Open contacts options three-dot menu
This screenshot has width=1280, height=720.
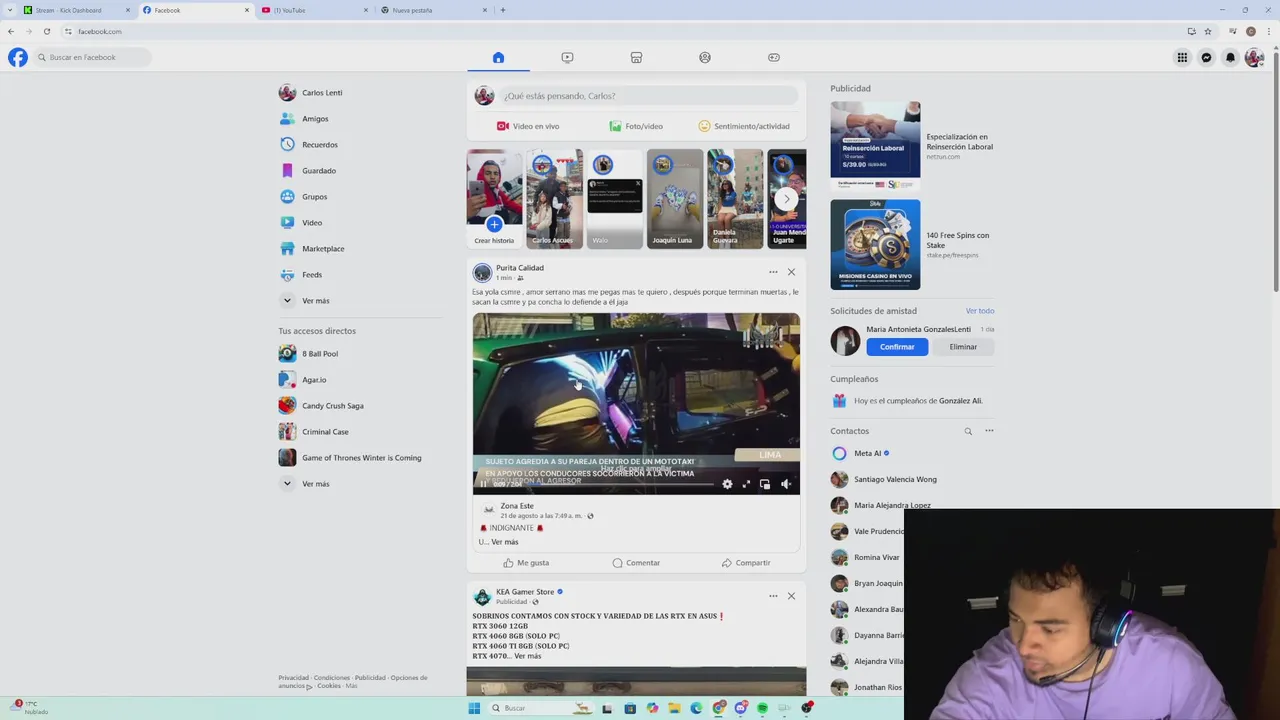coord(989,431)
